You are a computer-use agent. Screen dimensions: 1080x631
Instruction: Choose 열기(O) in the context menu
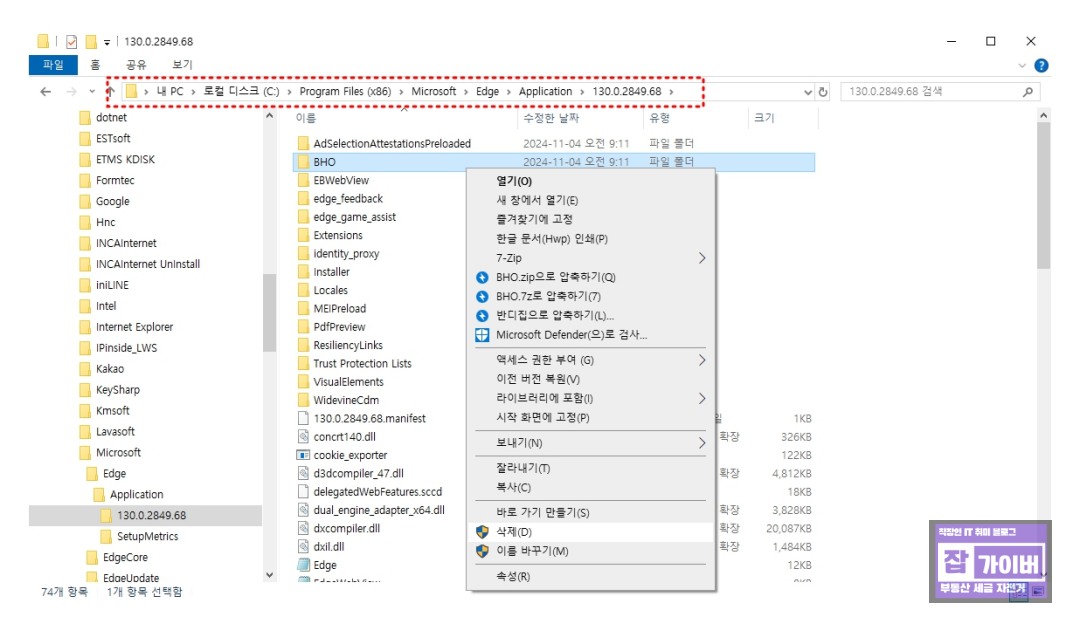tap(591, 181)
